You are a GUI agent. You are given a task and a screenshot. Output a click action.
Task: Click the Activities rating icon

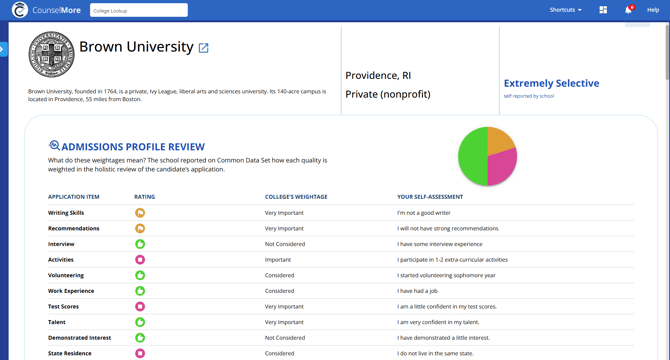click(x=140, y=260)
